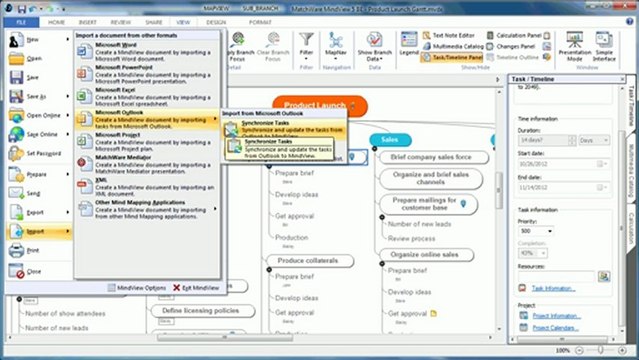The image size is (639, 360).
Task: Switch to the INSERT ribbon tab
Action: click(x=87, y=22)
